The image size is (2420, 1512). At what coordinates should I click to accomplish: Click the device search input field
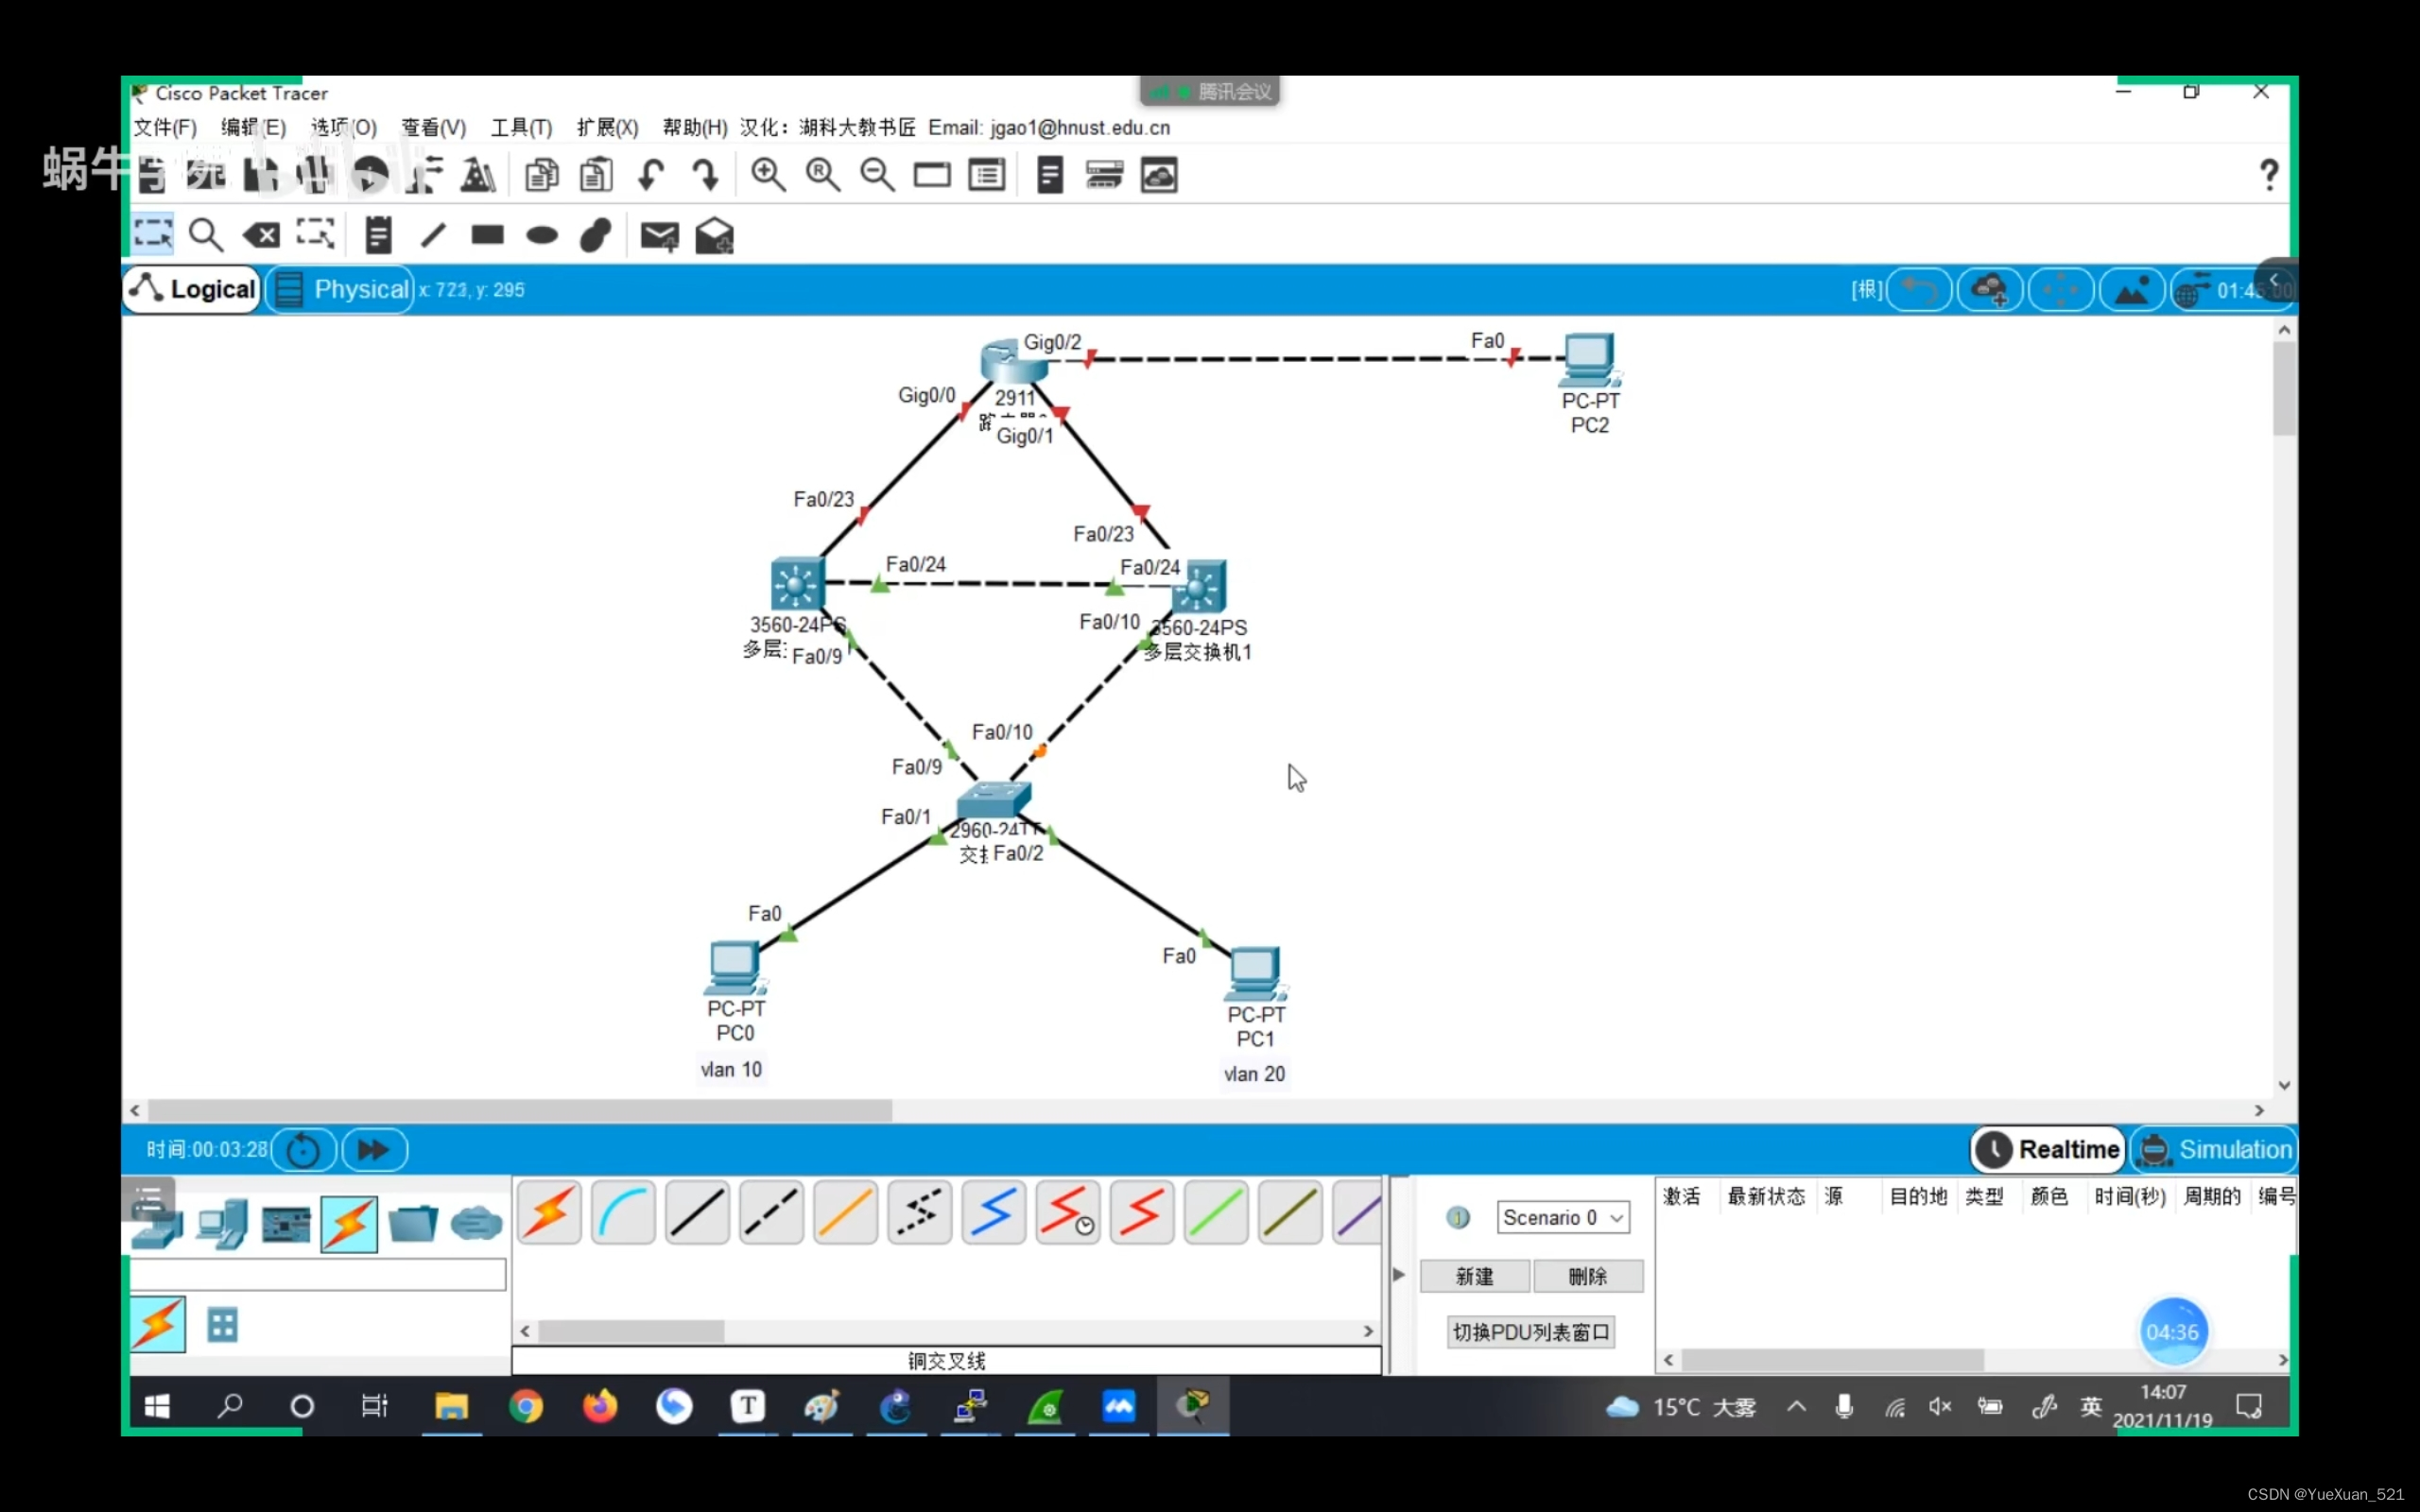318,1275
